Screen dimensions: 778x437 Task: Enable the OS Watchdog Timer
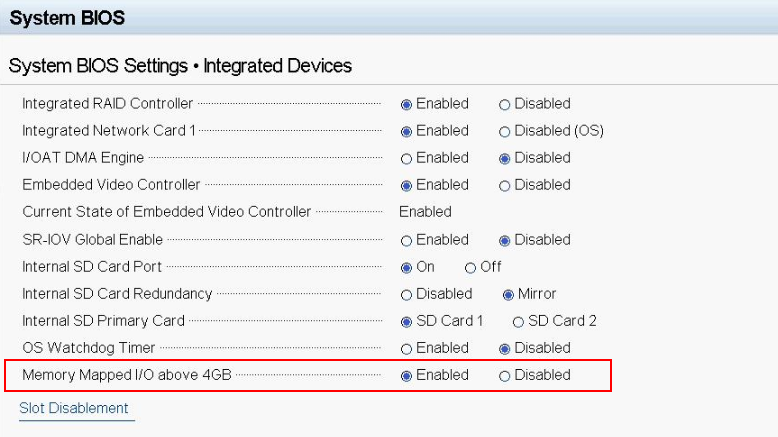pyautogui.click(x=406, y=348)
